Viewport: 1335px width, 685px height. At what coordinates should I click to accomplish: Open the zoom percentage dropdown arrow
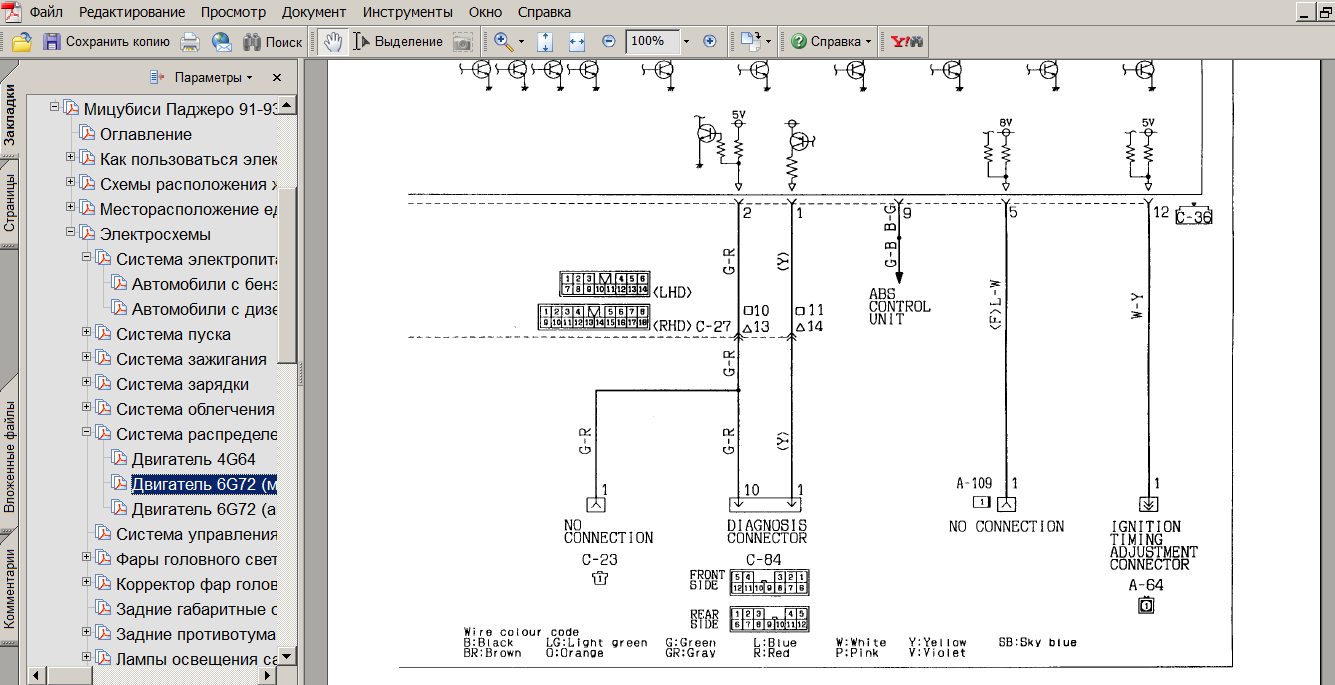[686, 42]
